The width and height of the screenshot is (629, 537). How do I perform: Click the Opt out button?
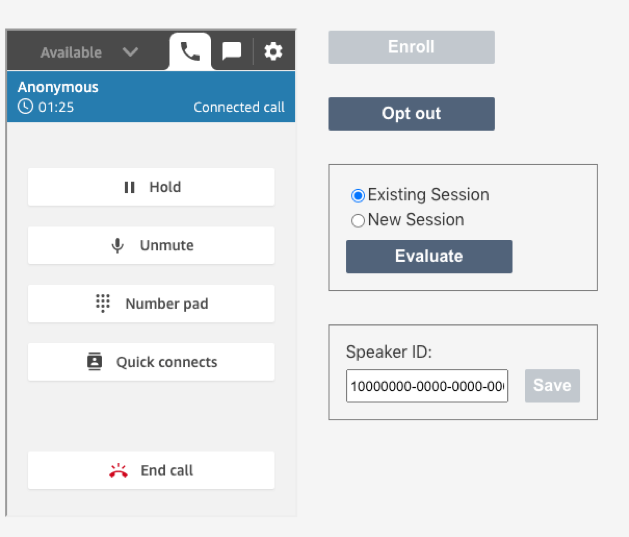(x=411, y=114)
